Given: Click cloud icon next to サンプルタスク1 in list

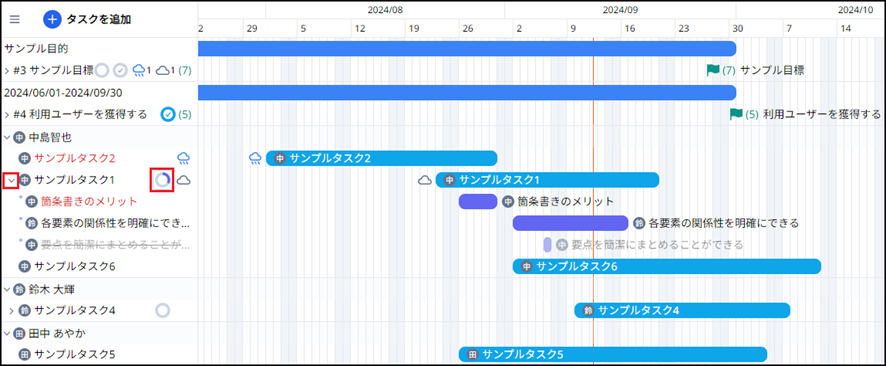Looking at the screenshot, I should tap(184, 180).
